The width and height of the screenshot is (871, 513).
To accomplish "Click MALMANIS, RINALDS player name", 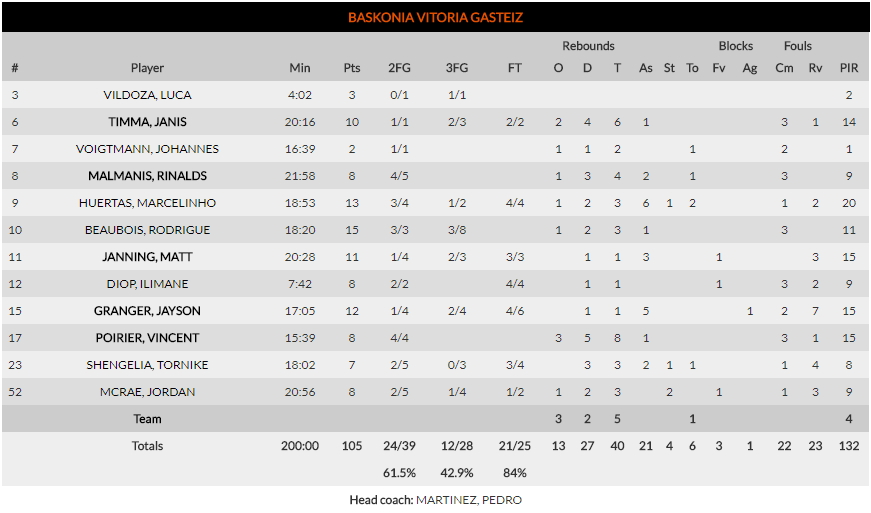I will tap(147, 176).
